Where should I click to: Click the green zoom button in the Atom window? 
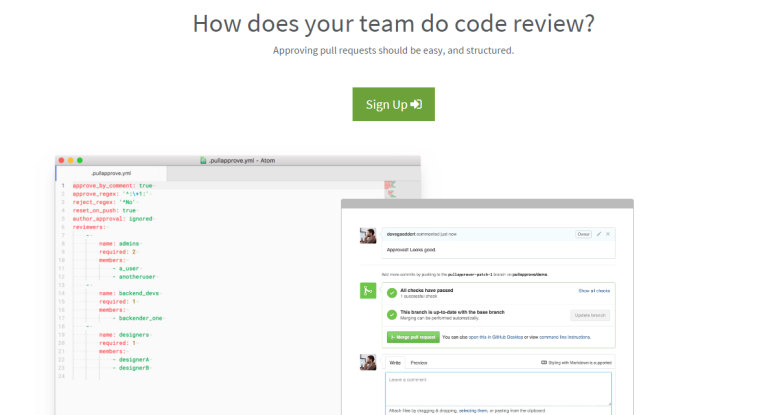tap(80, 160)
